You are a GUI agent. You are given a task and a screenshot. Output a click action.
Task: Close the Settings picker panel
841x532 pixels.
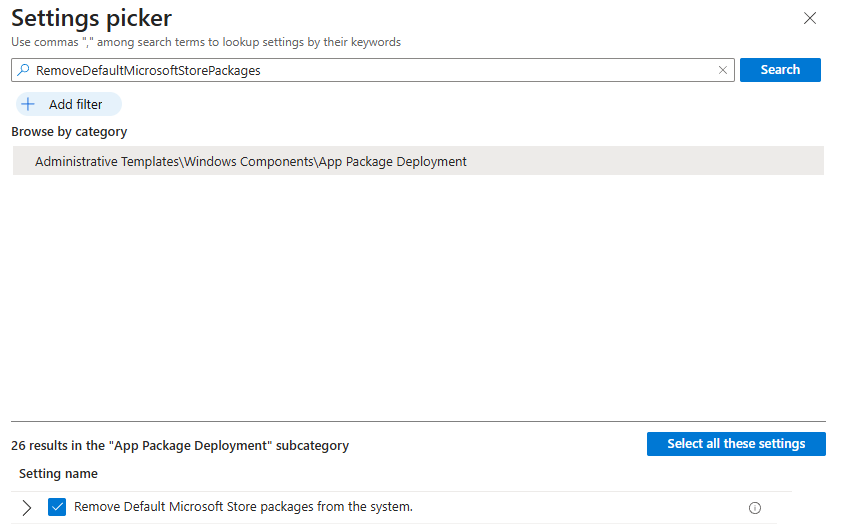pyautogui.click(x=810, y=18)
